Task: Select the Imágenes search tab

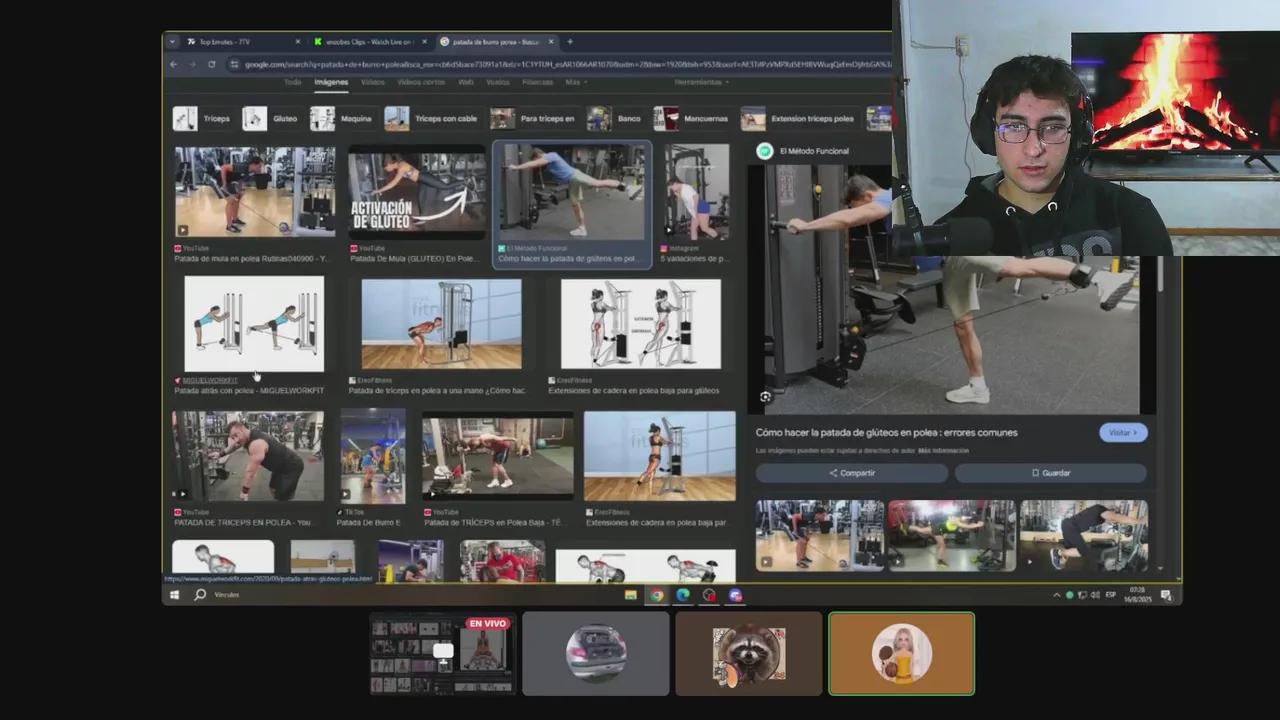Action: pyautogui.click(x=331, y=82)
